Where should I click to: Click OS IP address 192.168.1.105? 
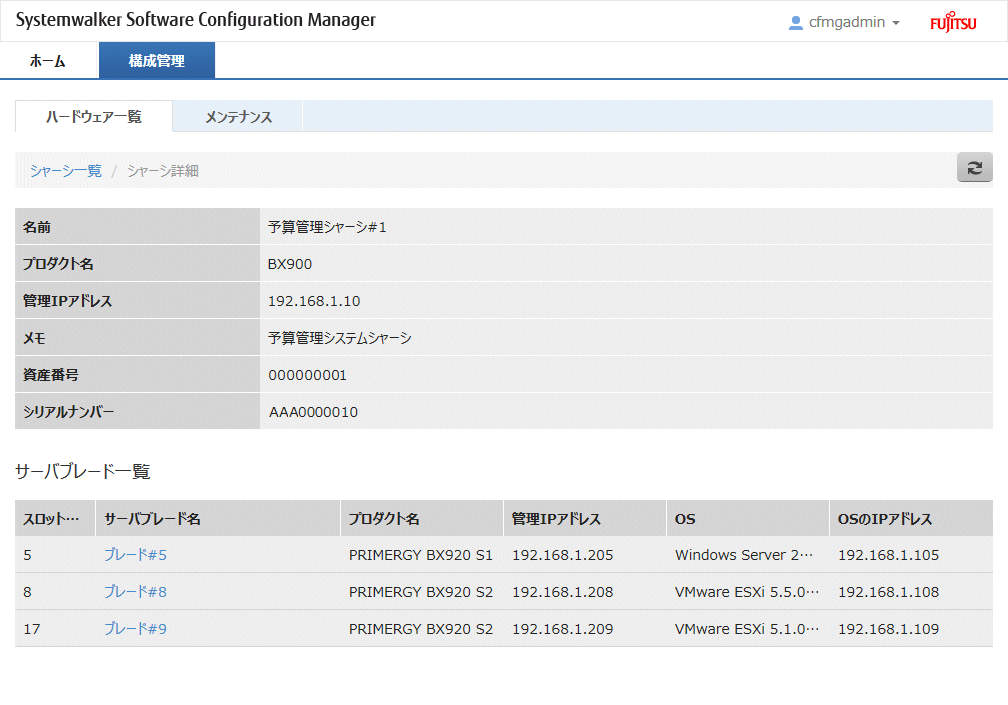(x=888, y=555)
